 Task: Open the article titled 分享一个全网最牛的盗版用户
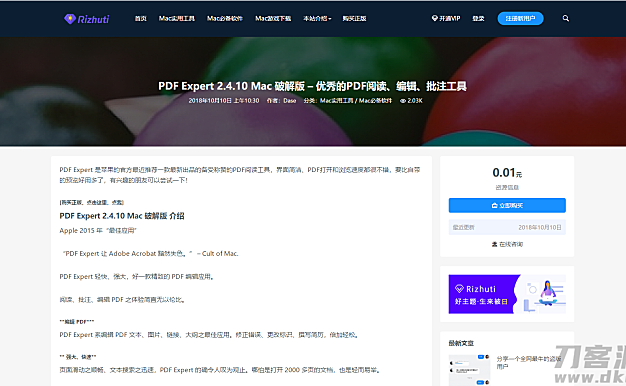(529, 362)
